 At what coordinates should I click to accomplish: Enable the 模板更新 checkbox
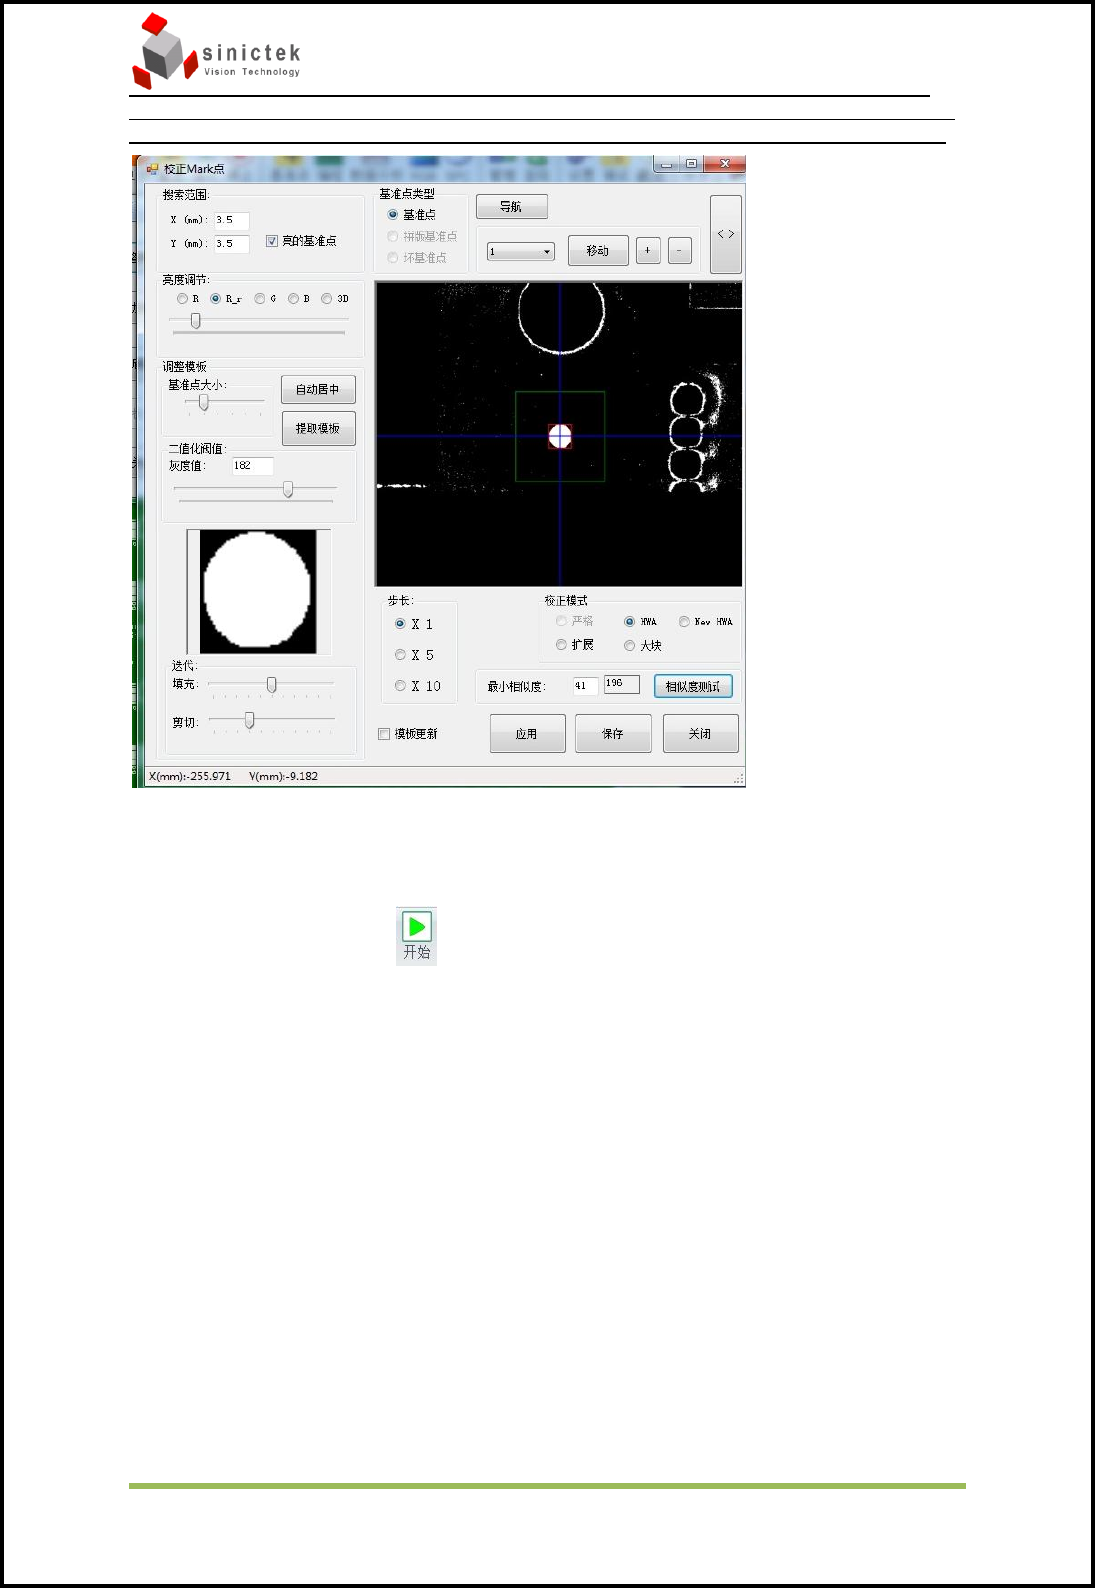point(384,734)
